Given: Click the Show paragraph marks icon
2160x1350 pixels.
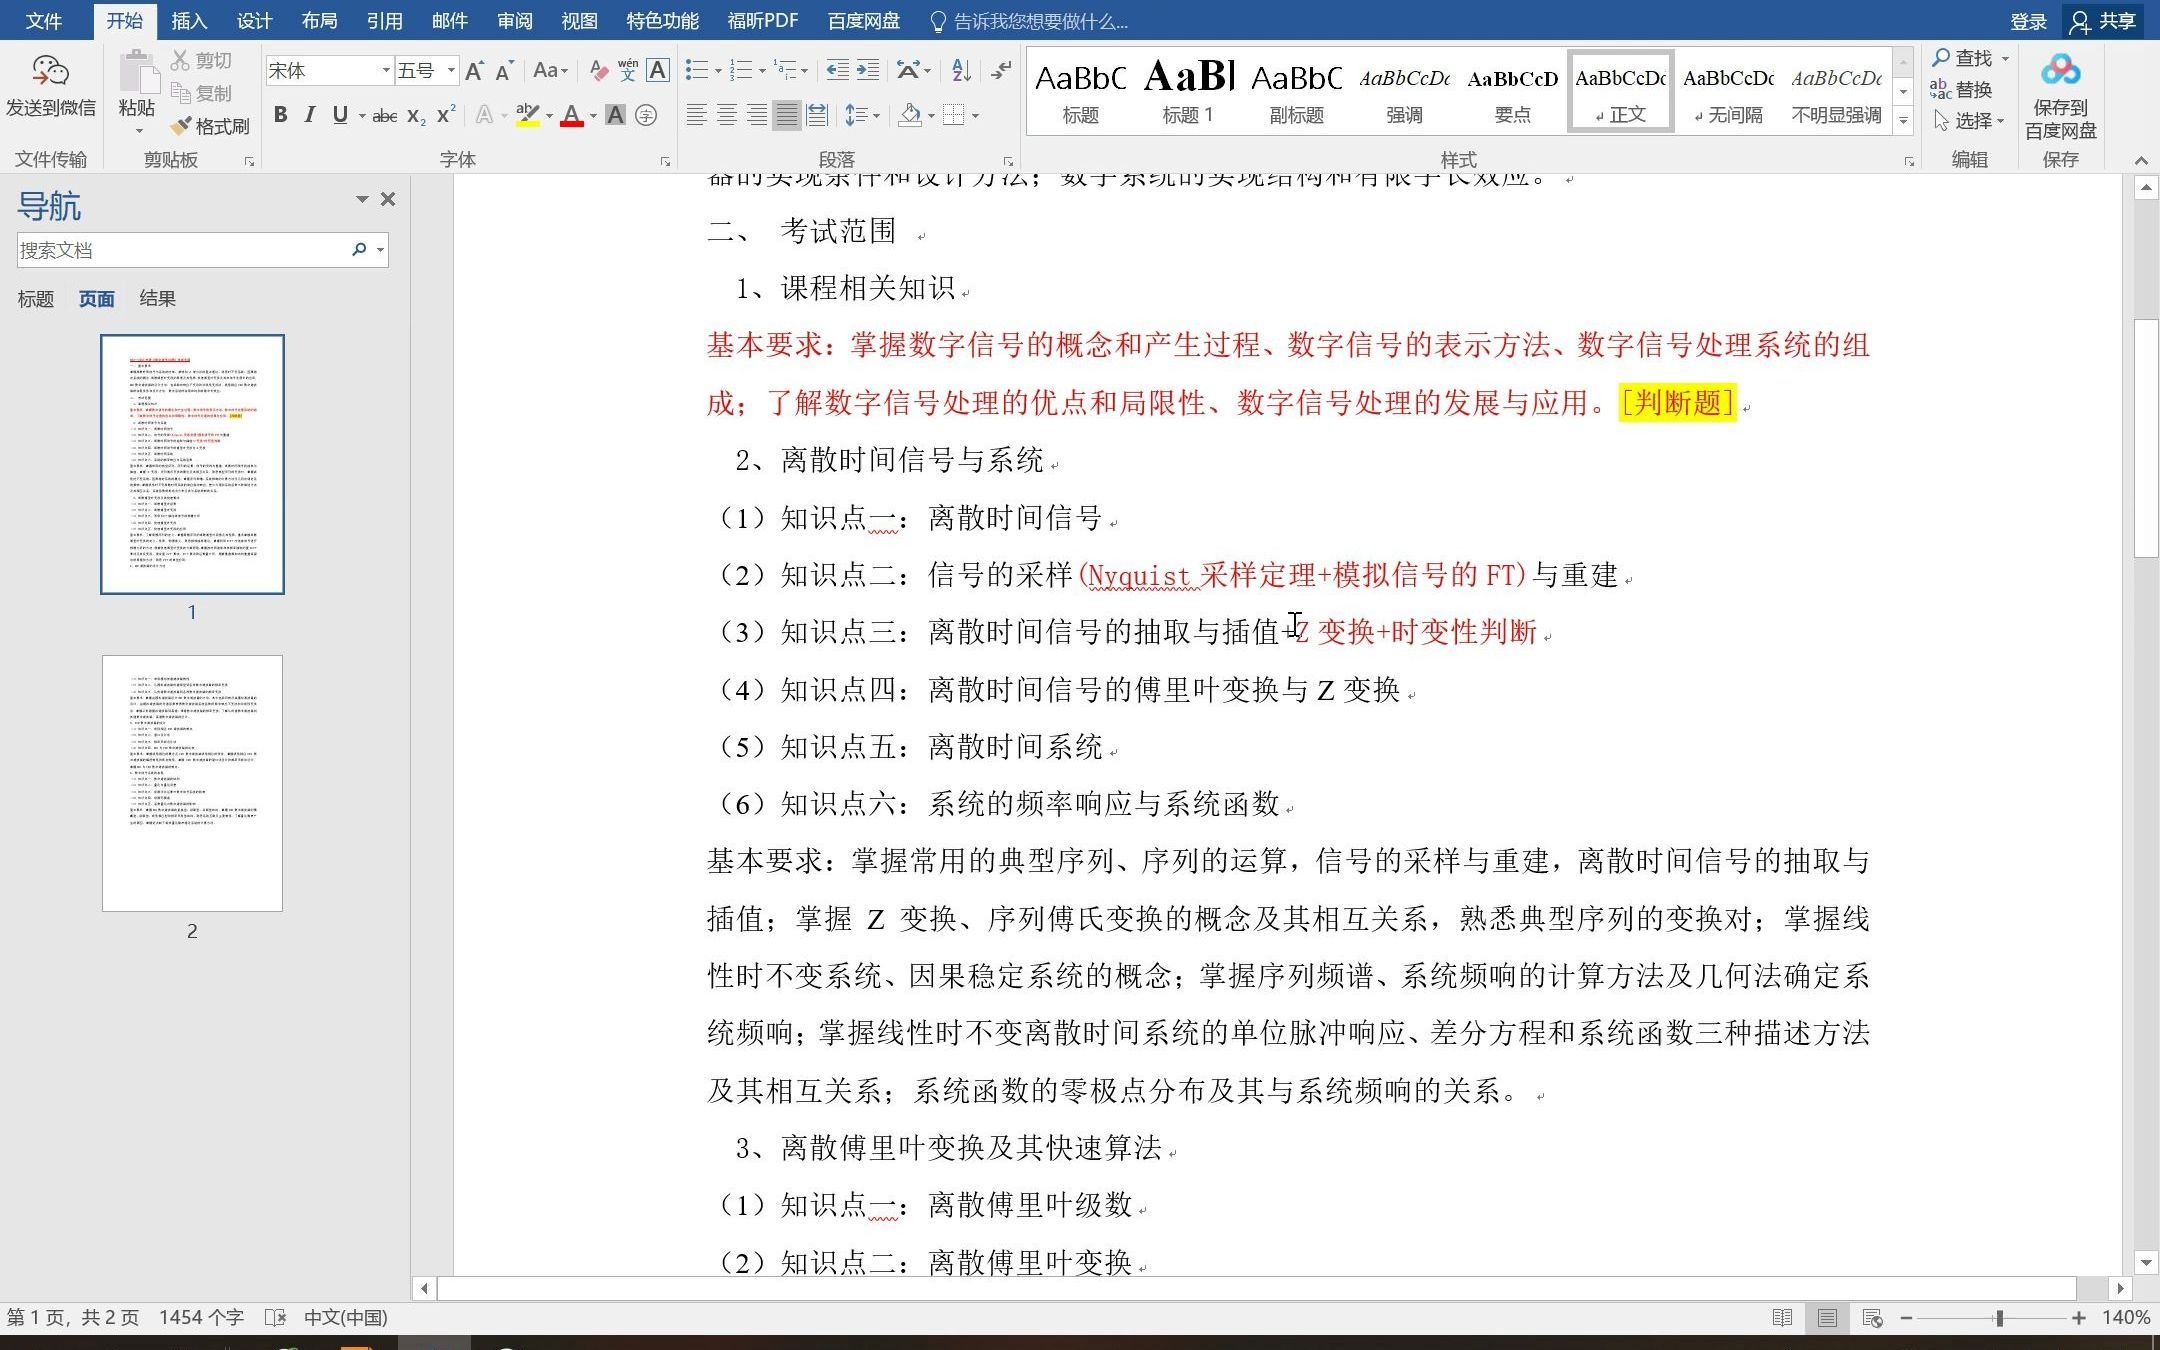Looking at the screenshot, I should coord(1000,70).
